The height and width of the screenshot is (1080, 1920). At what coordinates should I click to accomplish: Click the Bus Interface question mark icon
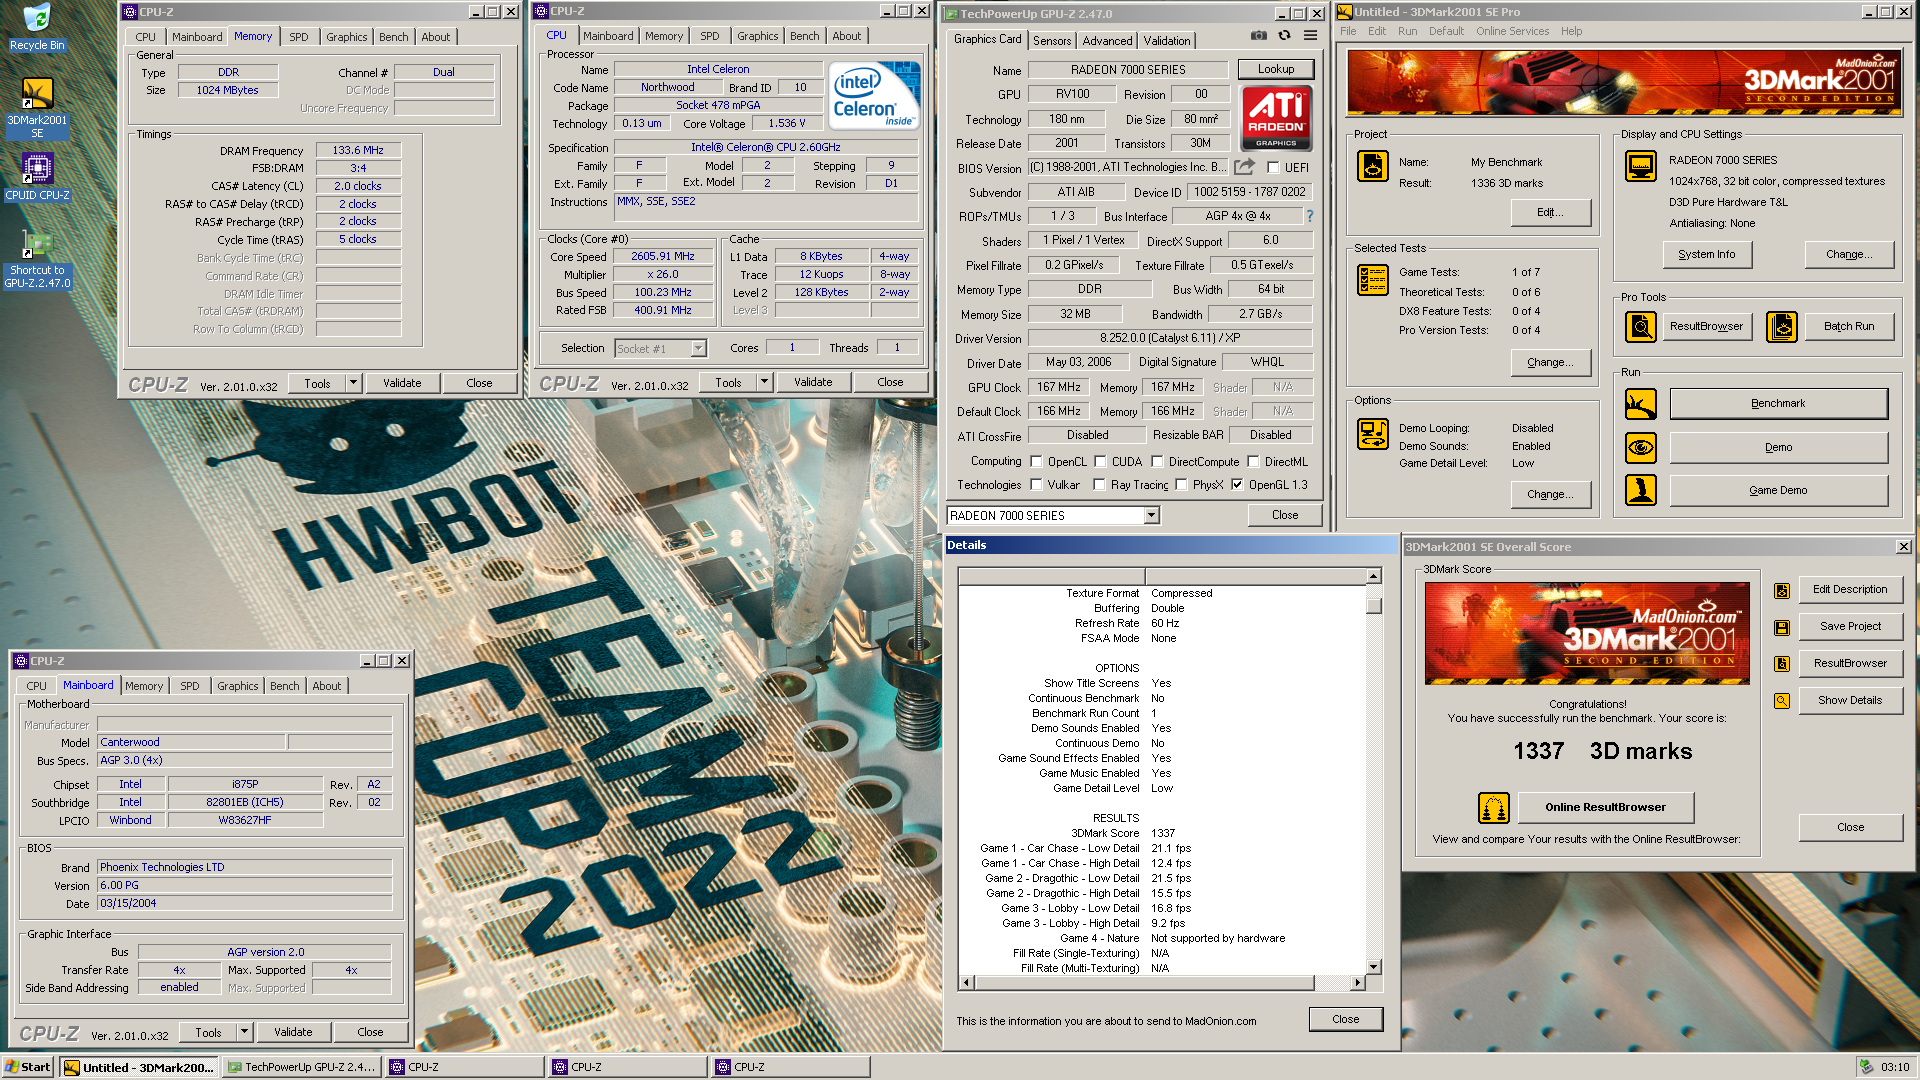point(1309,216)
